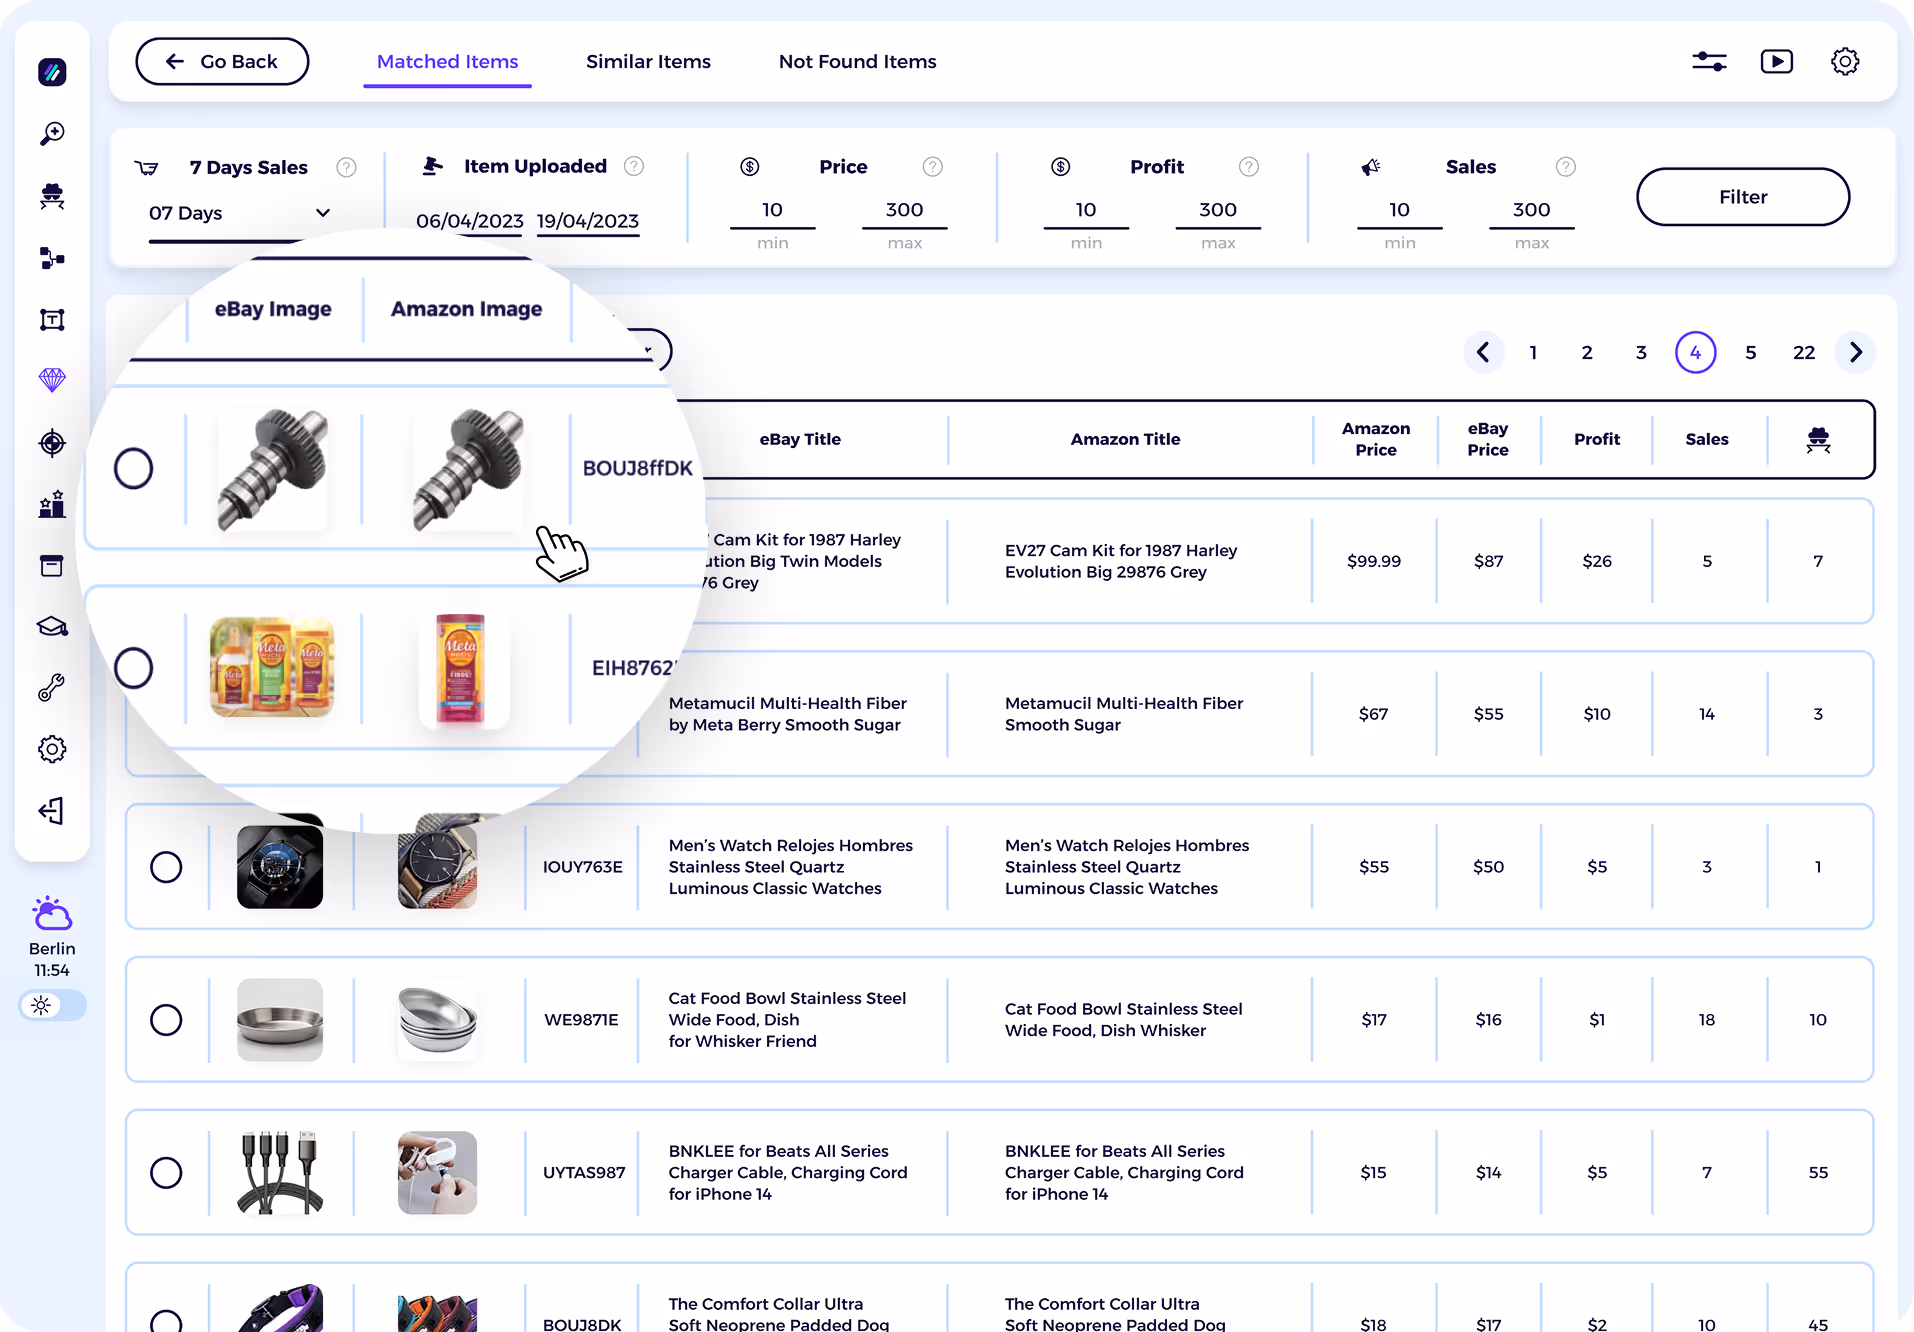This screenshot has height=1332, width=1914.
Task: Play the tutorial video icon in top bar
Action: (1777, 61)
